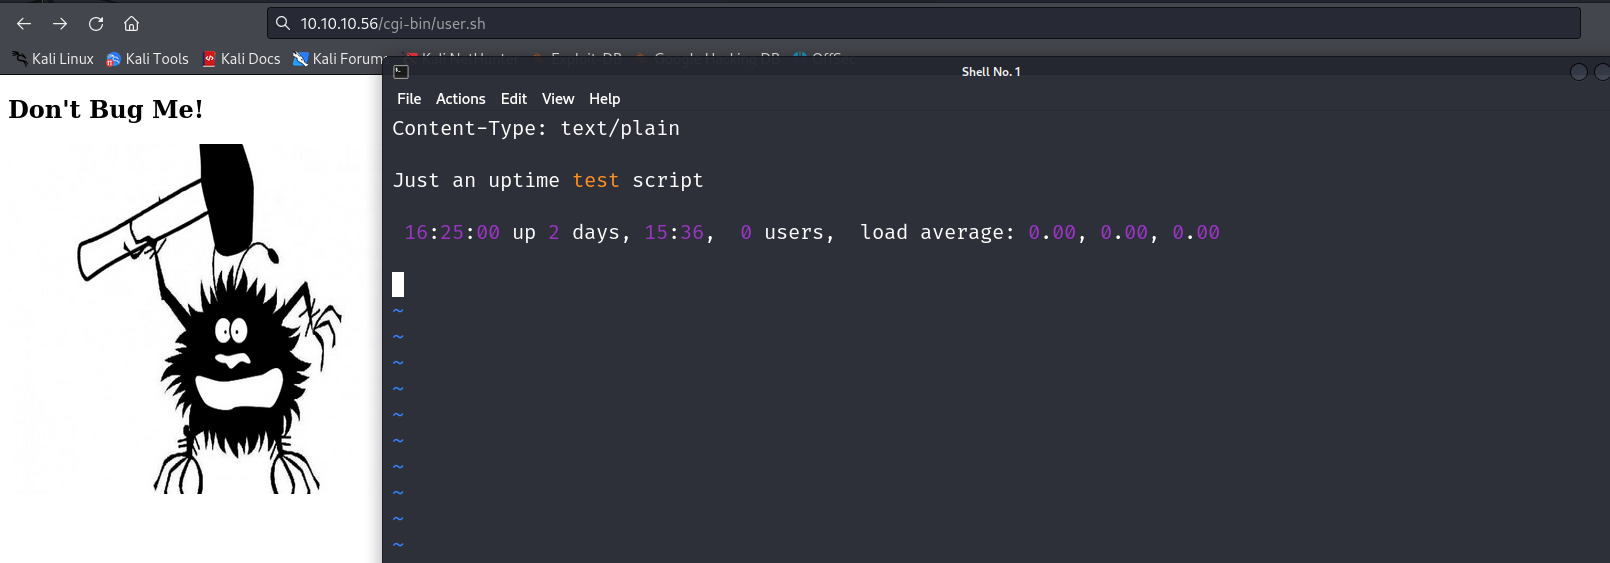The width and height of the screenshot is (1610, 563).
Task: Open the Kali Forums bookmark
Action: tap(338, 59)
